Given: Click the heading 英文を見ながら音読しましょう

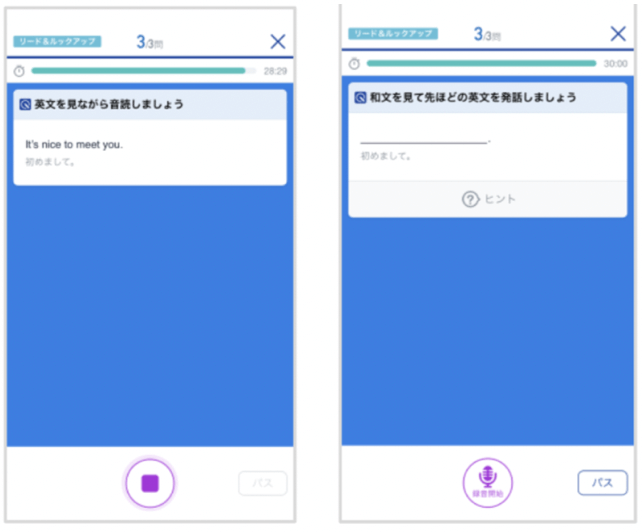Looking at the screenshot, I should (x=109, y=104).
